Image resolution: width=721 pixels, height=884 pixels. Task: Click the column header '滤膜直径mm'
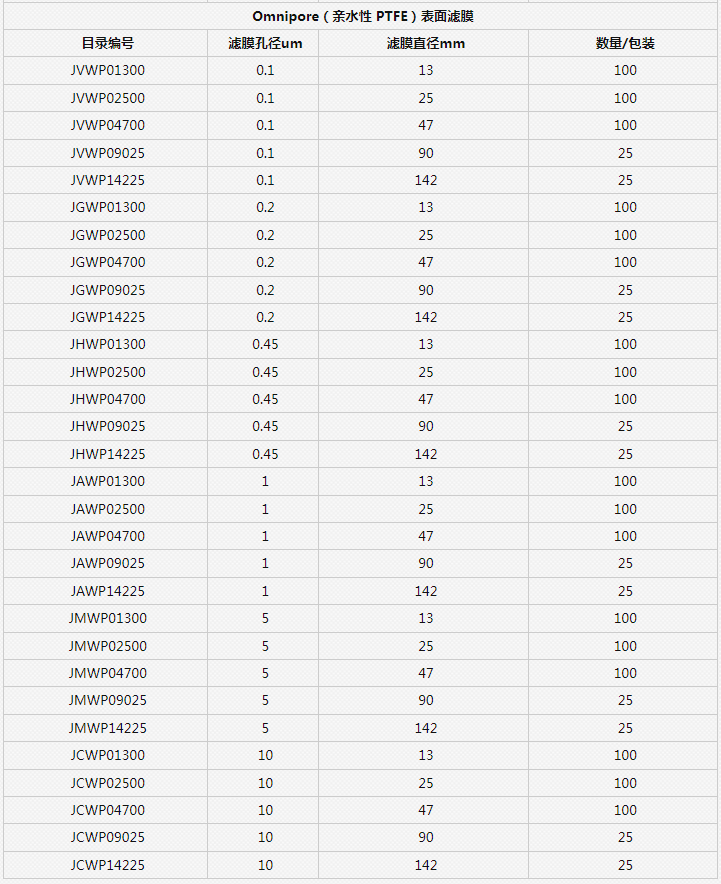[x=426, y=43]
